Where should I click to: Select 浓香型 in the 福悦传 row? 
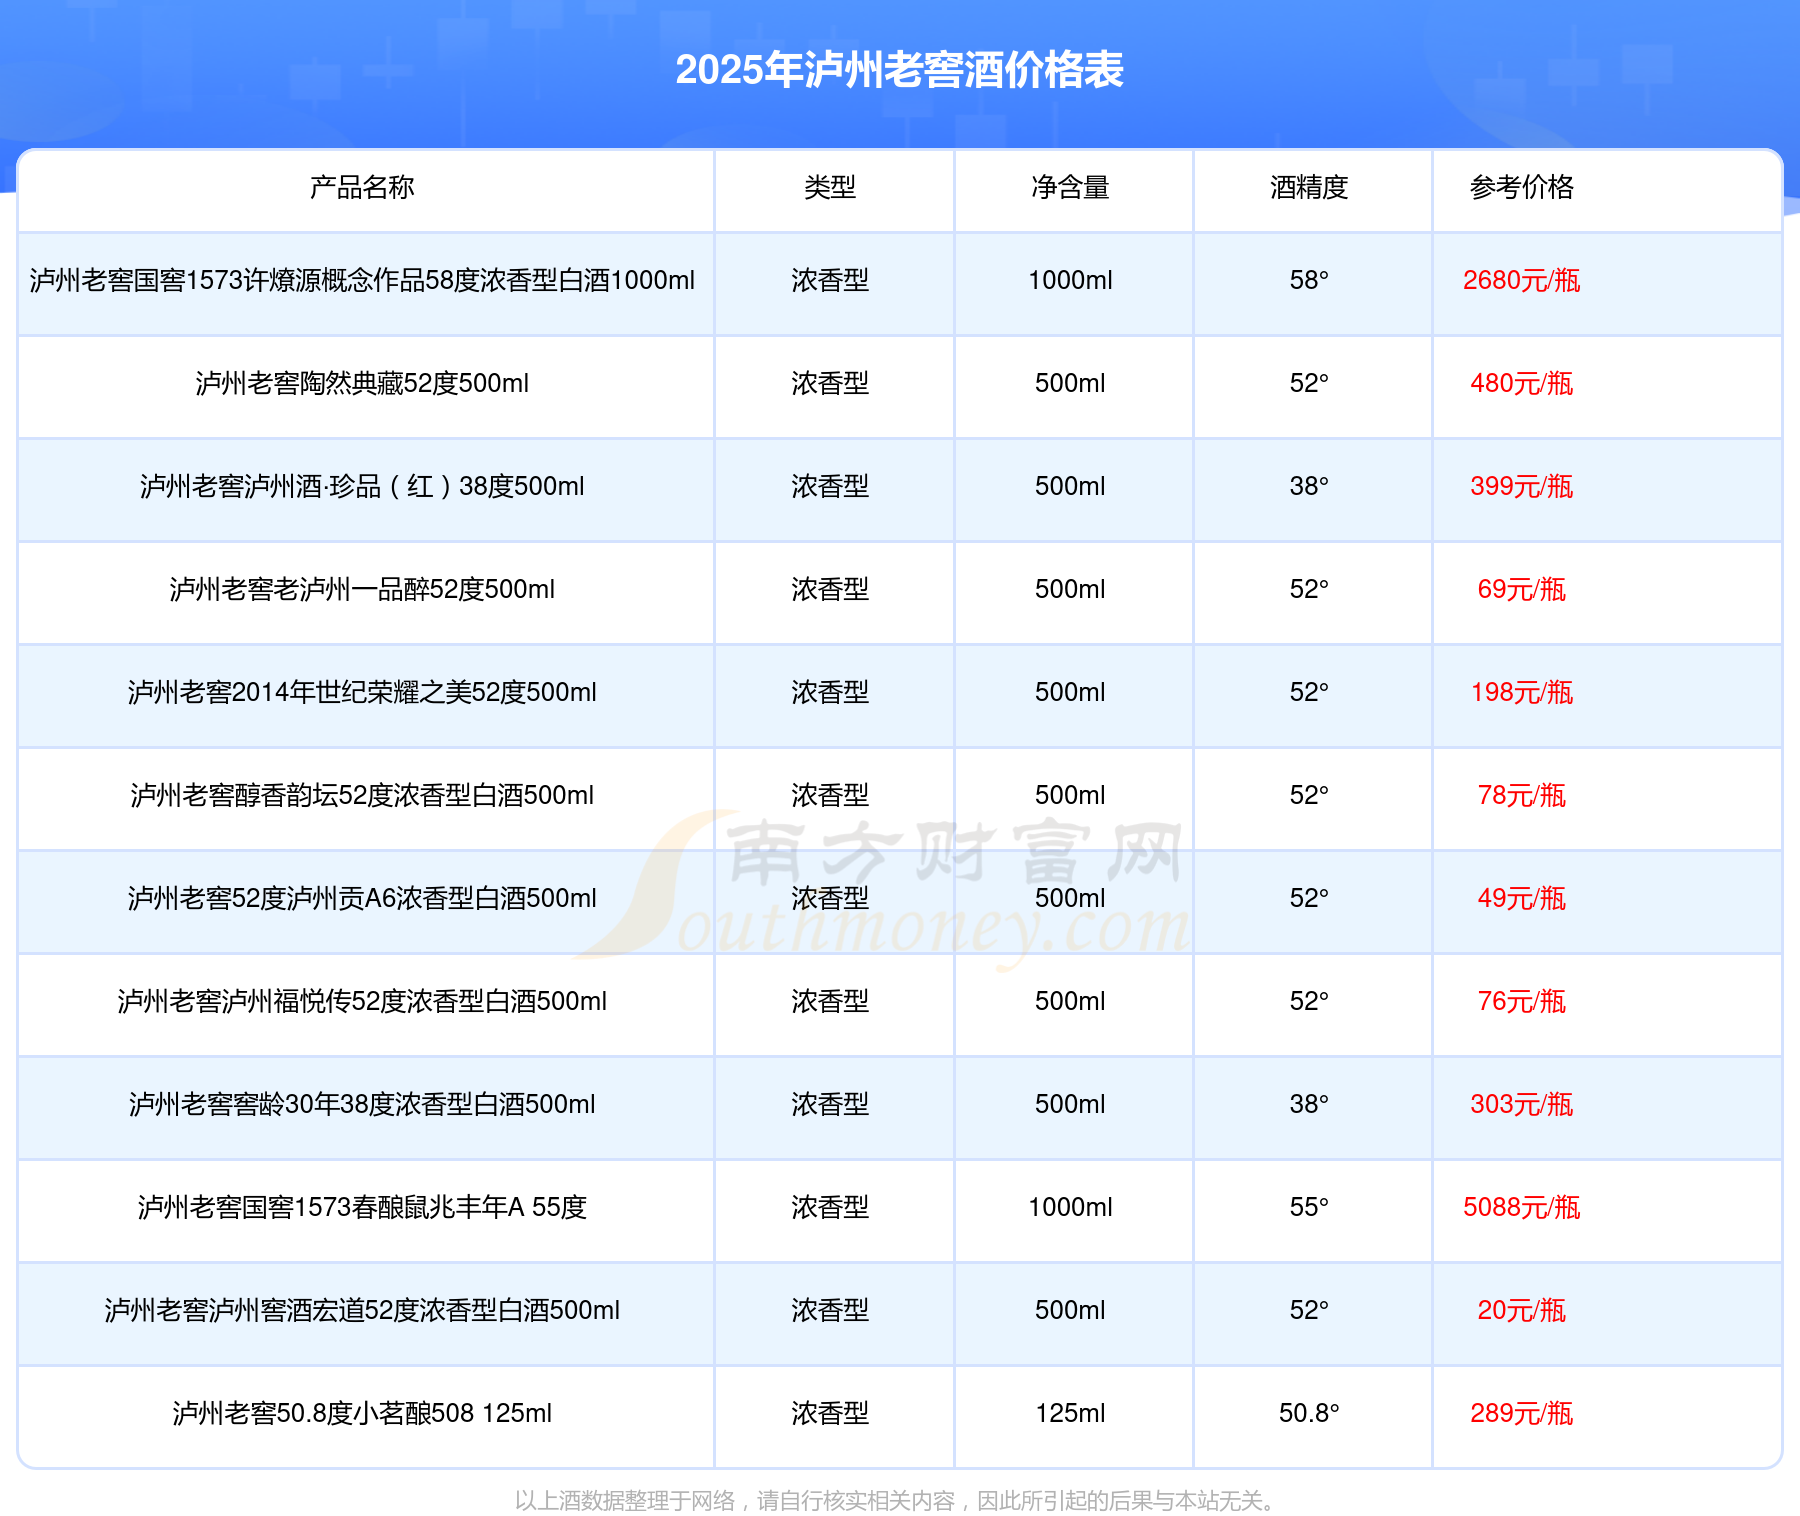tap(830, 1001)
